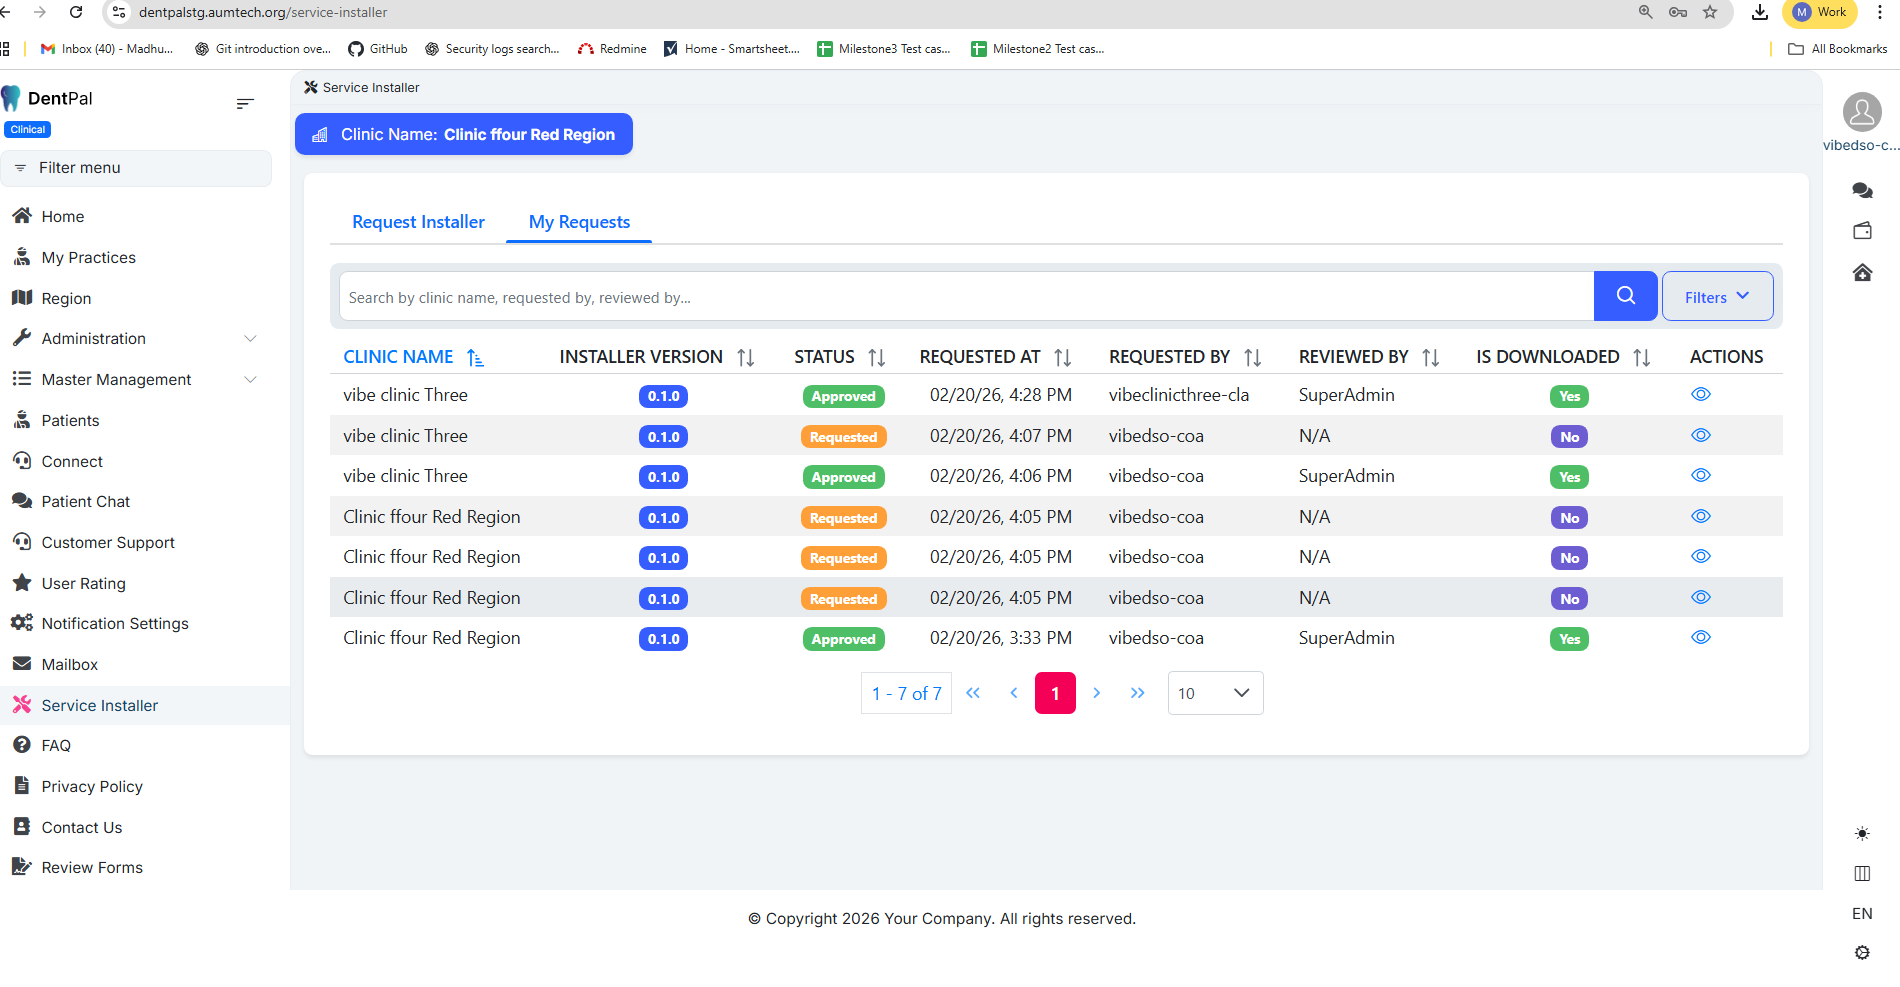Open the chat bubbles icon in right panel
The image size is (1900, 987).
(1862, 190)
